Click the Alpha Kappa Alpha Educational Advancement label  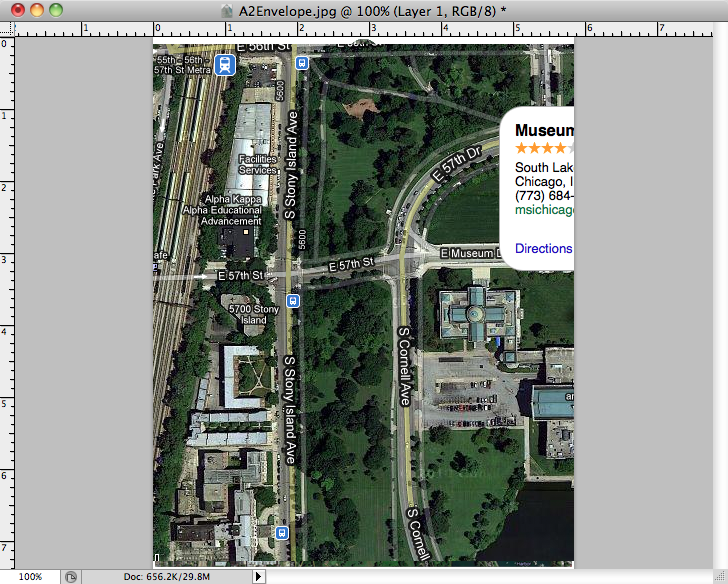point(222,210)
